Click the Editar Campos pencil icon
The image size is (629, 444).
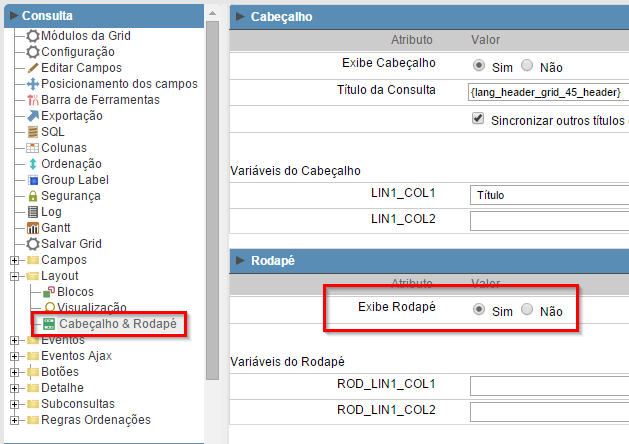[x=33, y=68]
